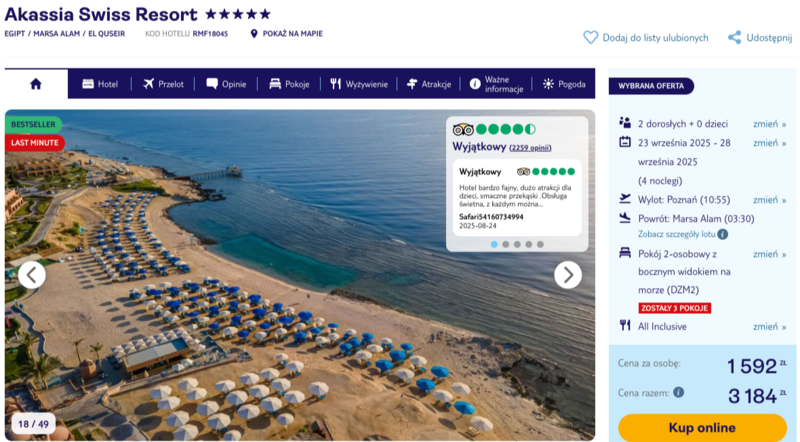Open the Pokoje tab
The width and height of the screenshot is (800, 442).
(x=288, y=84)
